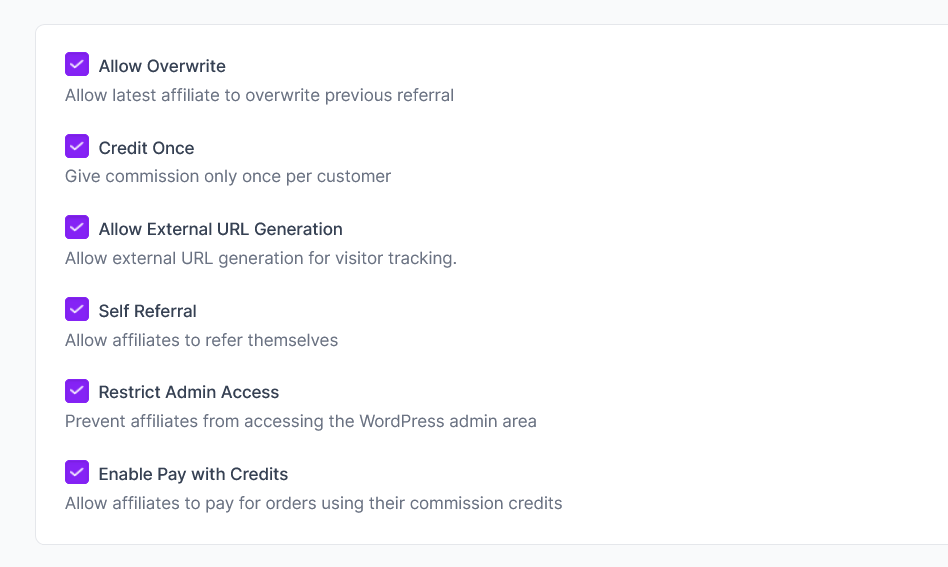Click the 'Credit Once' label text
Viewport: 948px width, 567px height.
(x=146, y=148)
